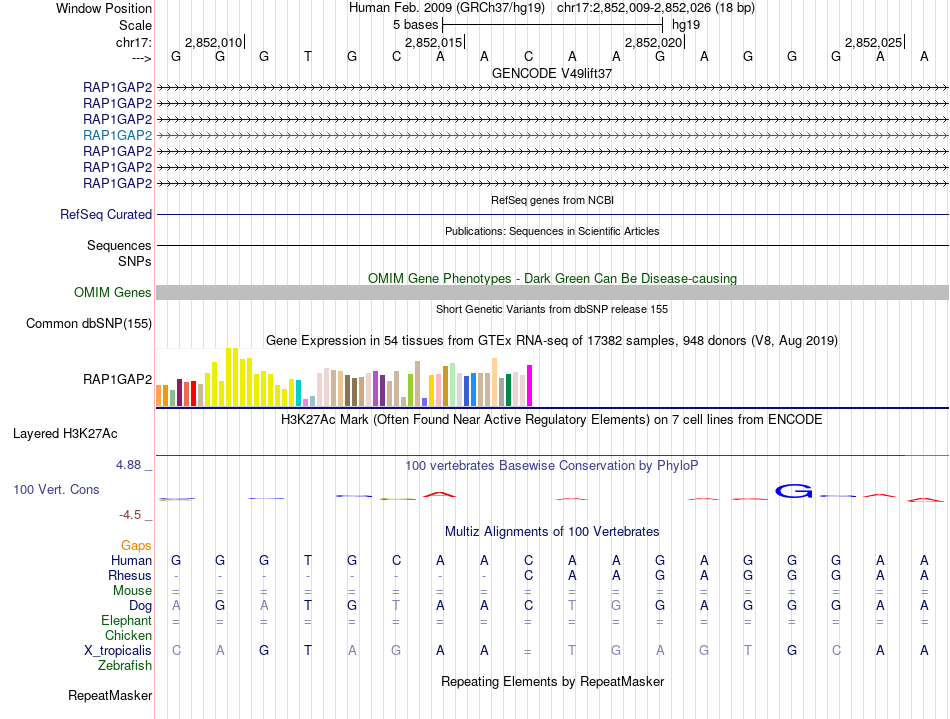The width and height of the screenshot is (950, 719).
Task: Open the GENCODE V49lift37 track title
Action: [552, 73]
